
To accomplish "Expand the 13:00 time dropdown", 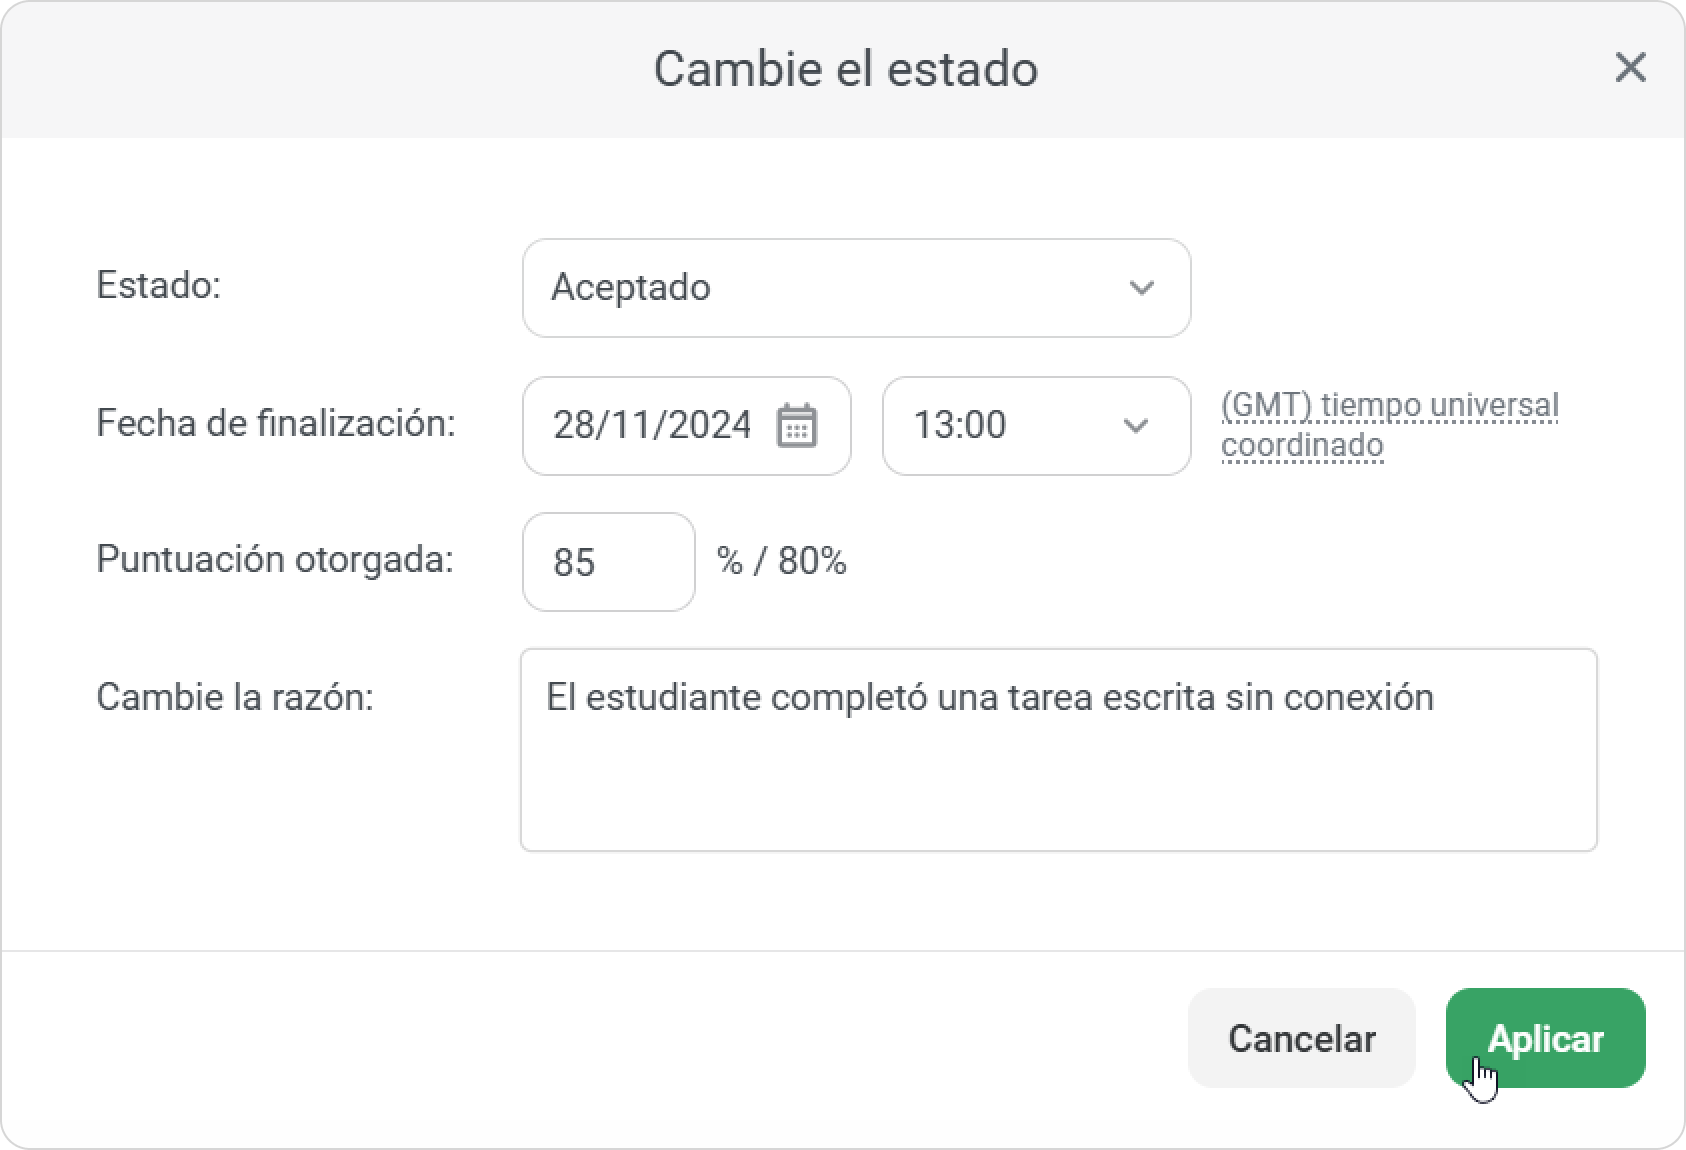I will (x=1036, y=425).
